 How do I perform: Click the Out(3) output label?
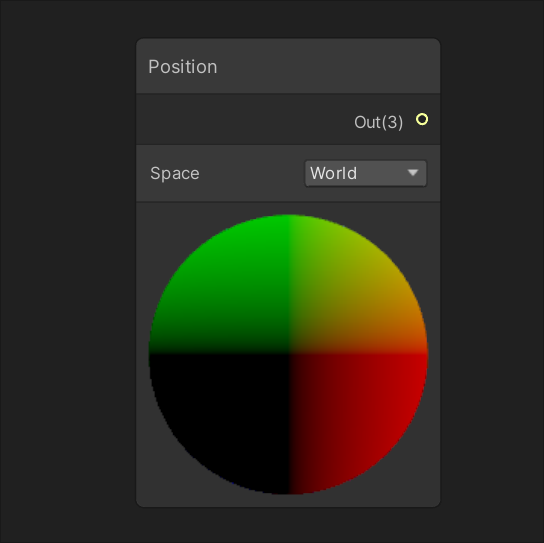[379, 122]
